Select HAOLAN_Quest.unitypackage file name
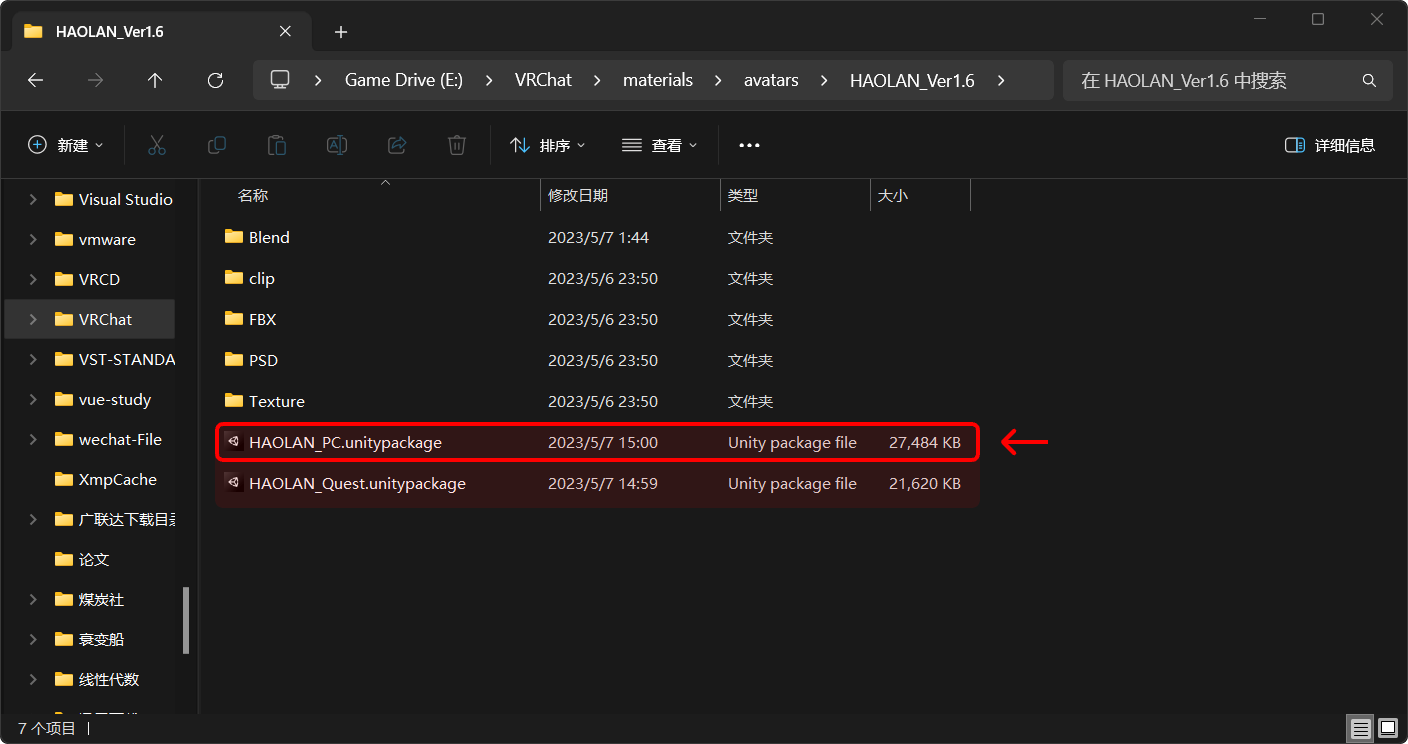Screen dimensions: 1408x744 pyautogui.click(x=357, y=483)
